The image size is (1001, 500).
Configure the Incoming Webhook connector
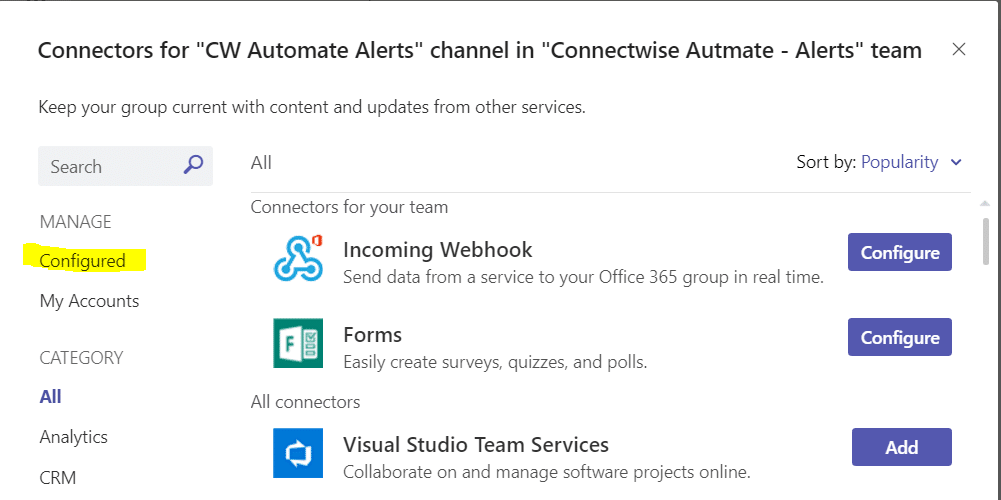[x=899, y=252]
